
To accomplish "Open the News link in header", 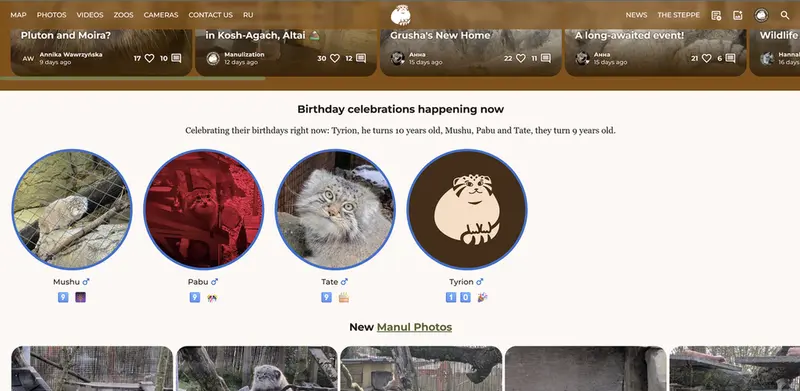I will [636, 15].
